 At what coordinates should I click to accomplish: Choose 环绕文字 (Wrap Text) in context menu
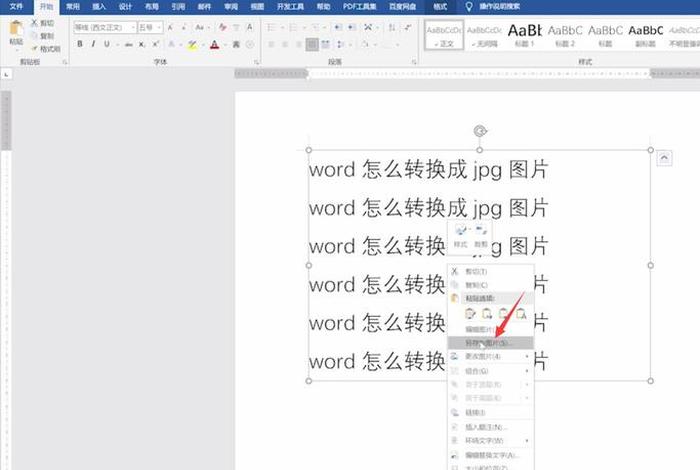(491, 441)
